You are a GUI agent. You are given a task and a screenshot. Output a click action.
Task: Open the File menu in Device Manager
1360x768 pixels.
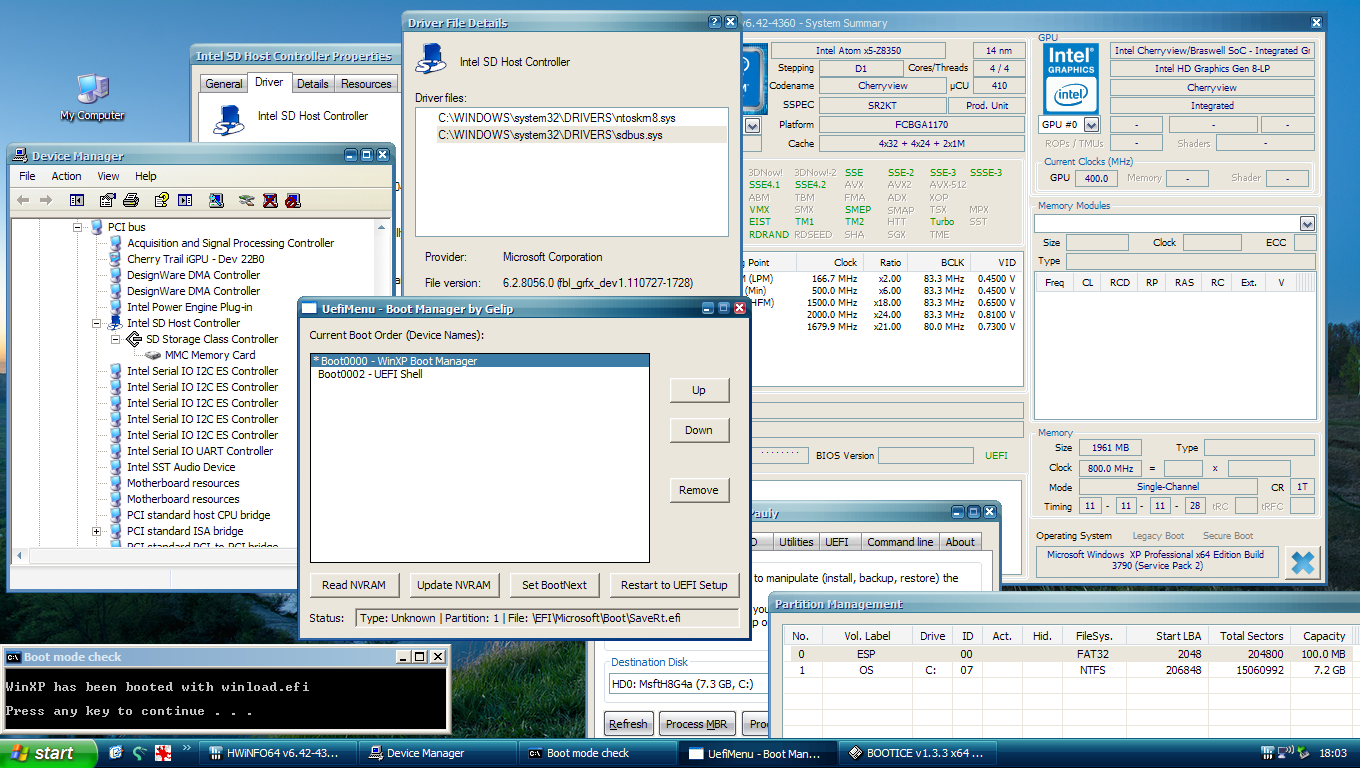tap(28, 176)
